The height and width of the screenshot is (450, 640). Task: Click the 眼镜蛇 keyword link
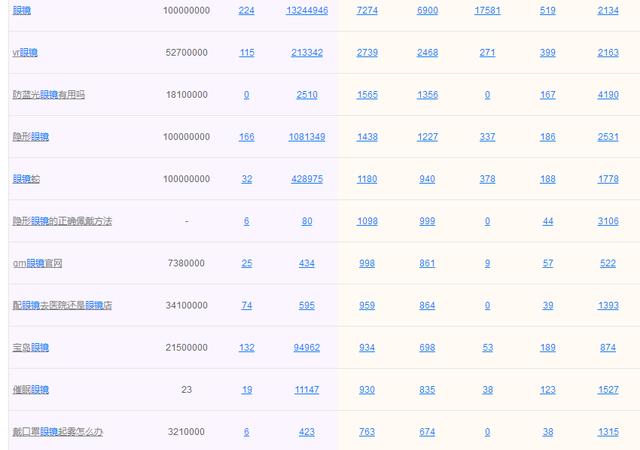(26, 179)
